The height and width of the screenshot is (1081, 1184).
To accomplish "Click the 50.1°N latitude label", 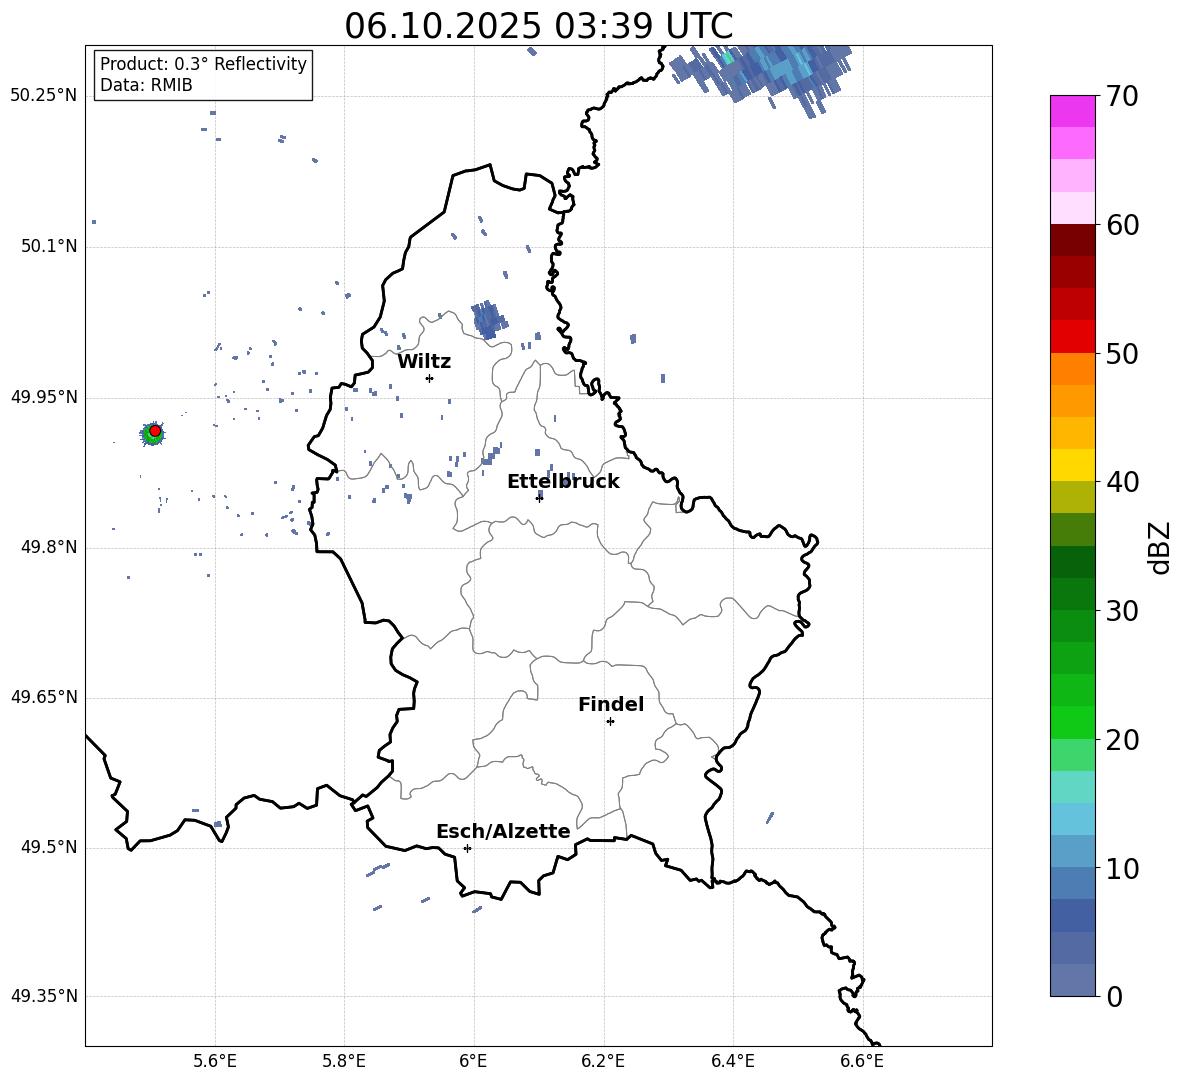I will pyautogui.click(x=49, y=246).
